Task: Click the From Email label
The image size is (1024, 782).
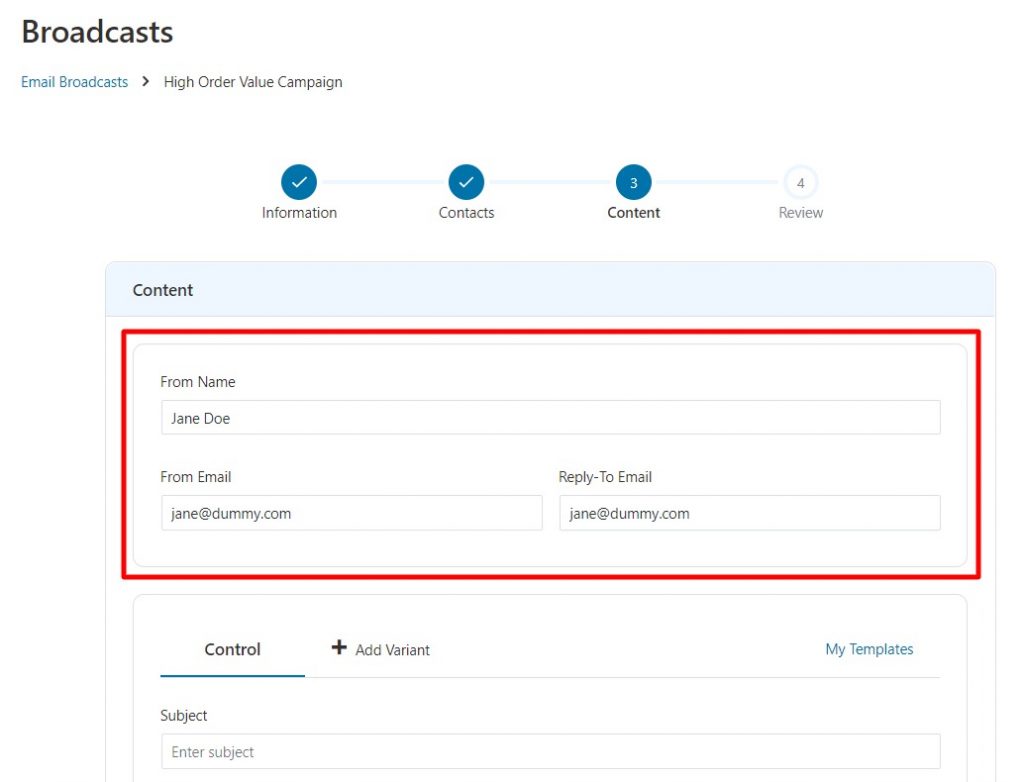Action: point(196,477)
